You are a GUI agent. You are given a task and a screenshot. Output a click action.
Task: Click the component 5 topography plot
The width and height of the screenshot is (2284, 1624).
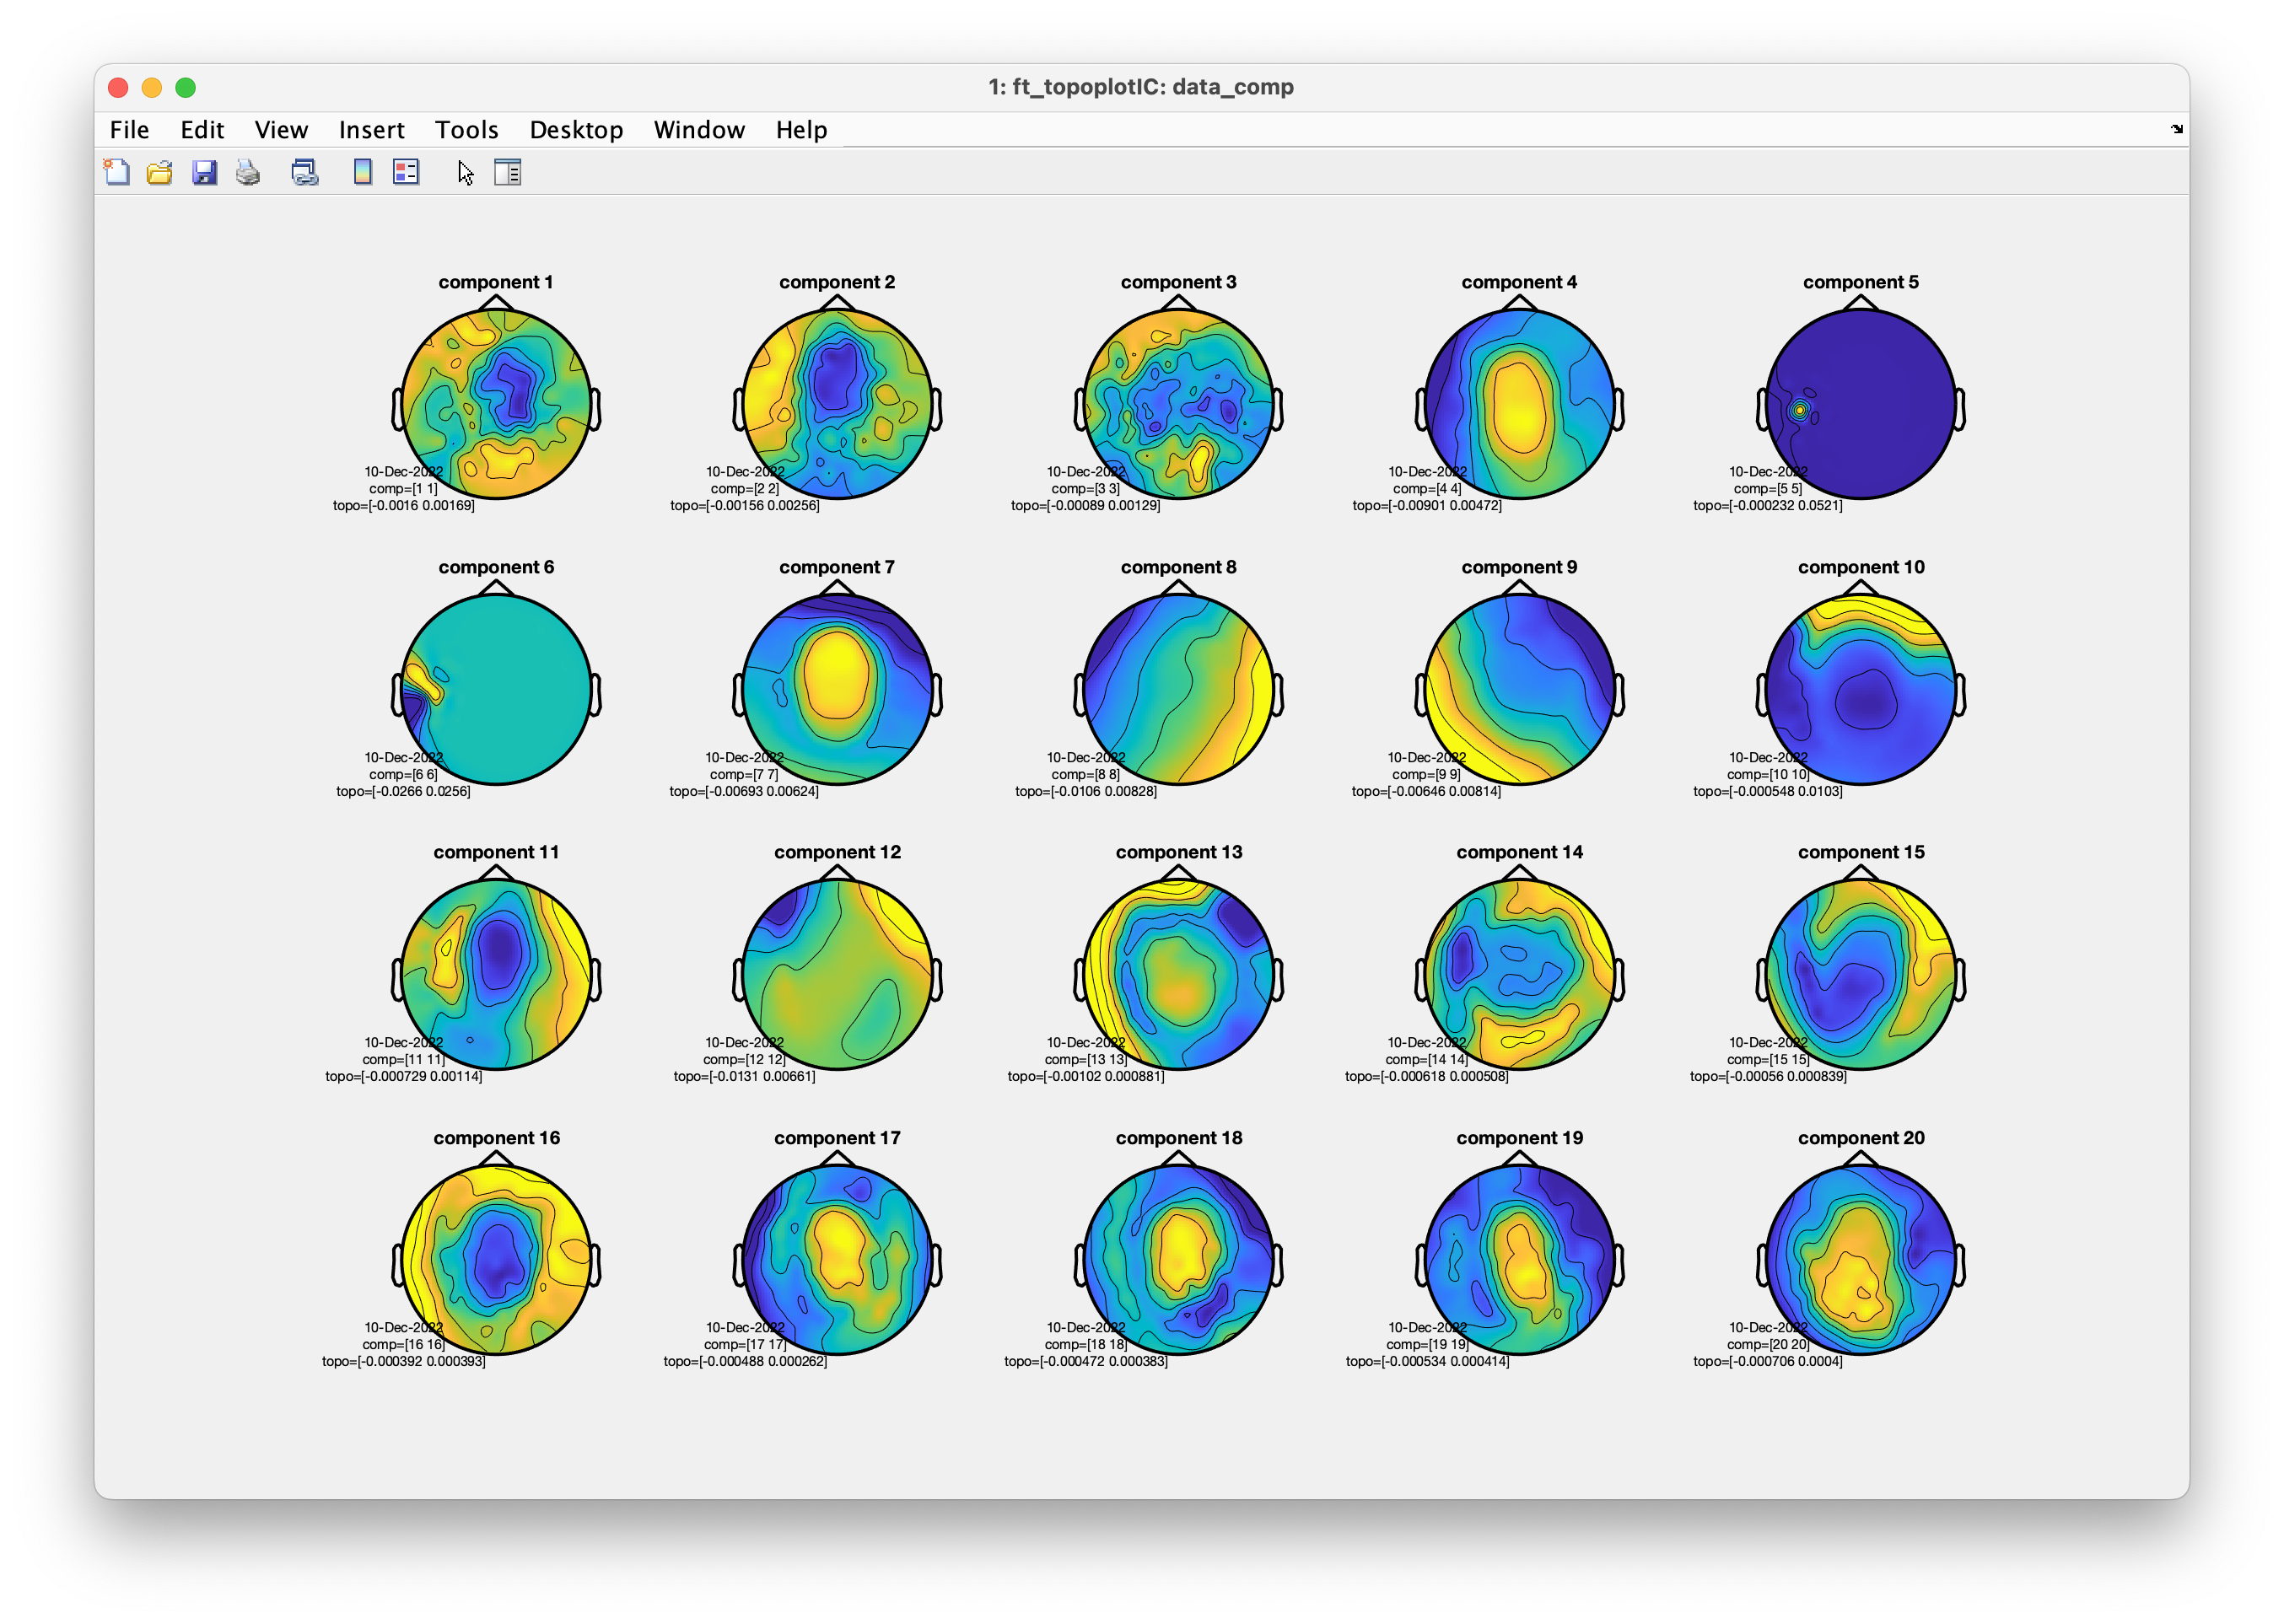pos(1860,404)
